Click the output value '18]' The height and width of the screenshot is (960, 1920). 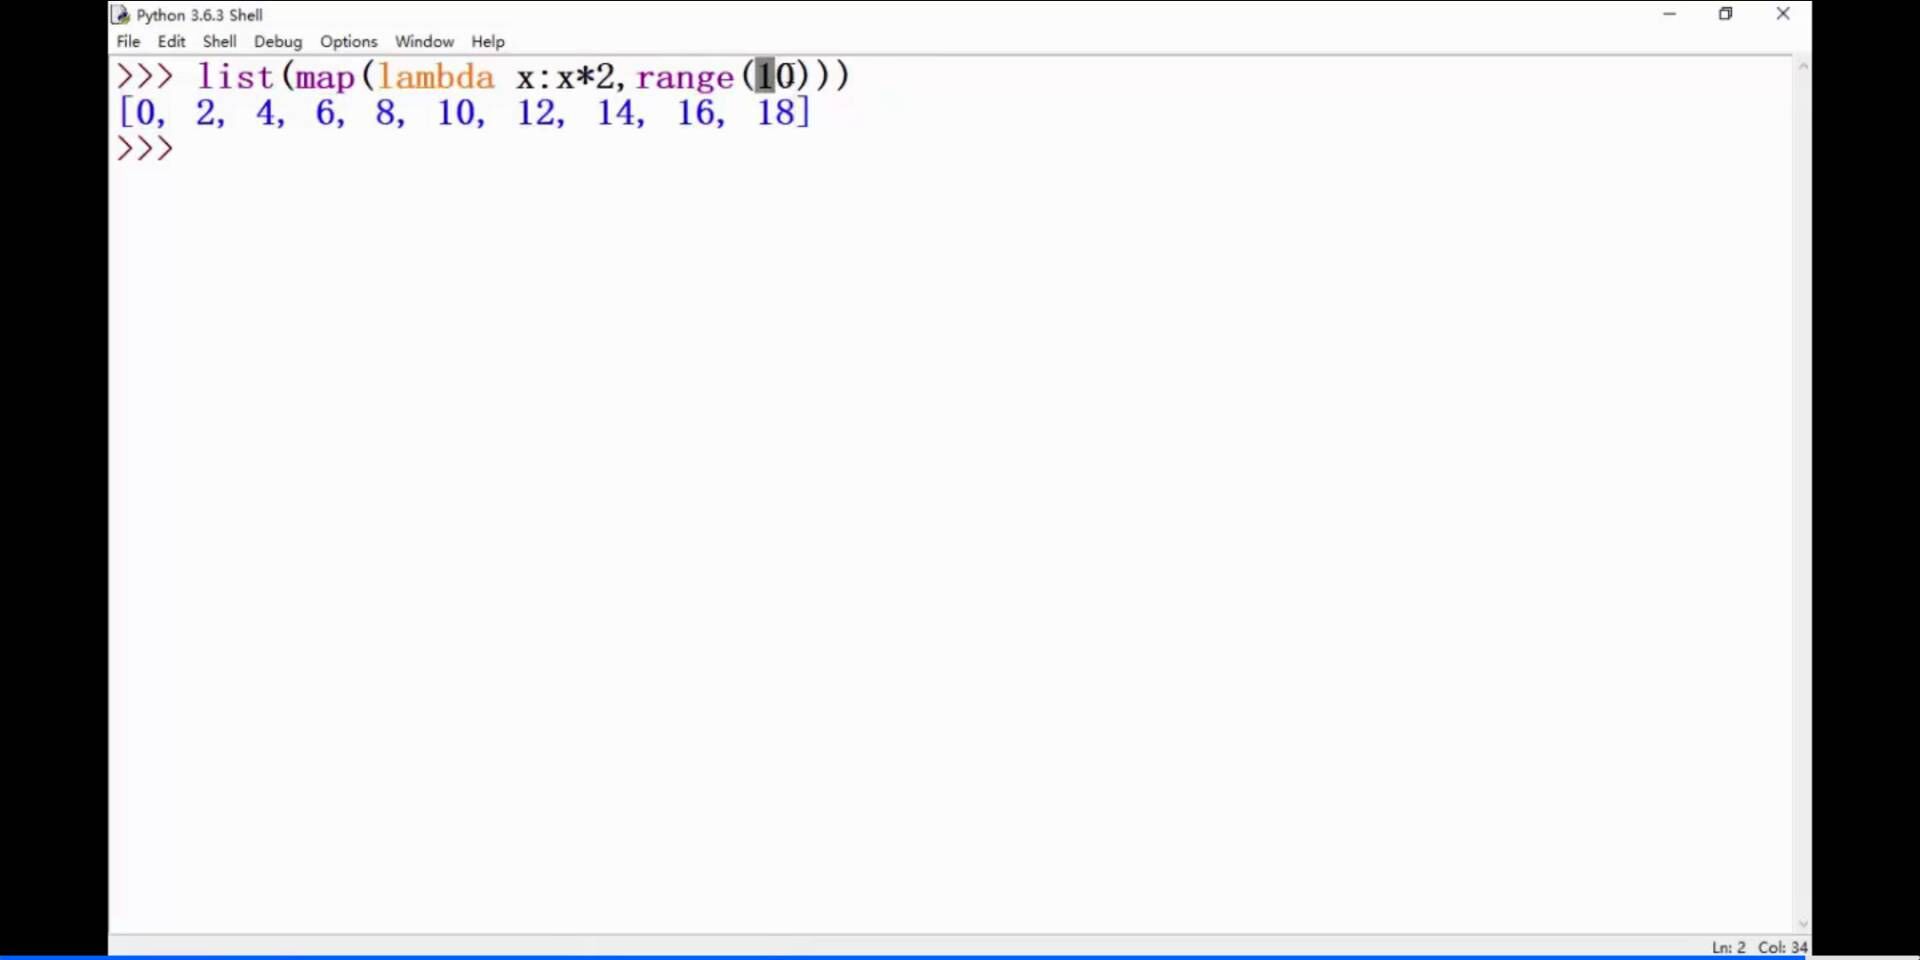783,112
